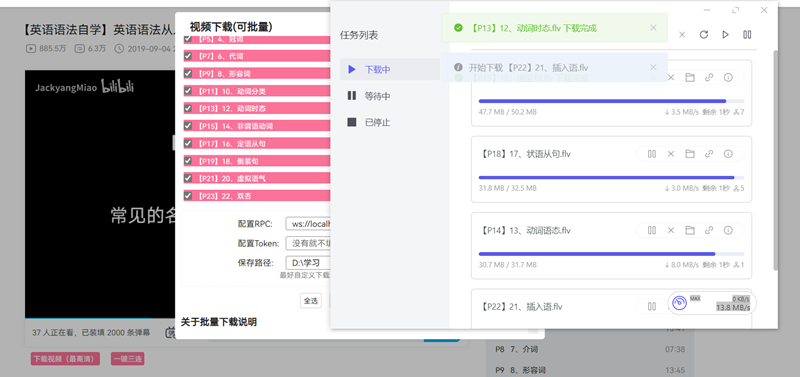
Task: Dismiss the 开始下载 【P22】21、插入语.flv notification
Action: point(653,67)
